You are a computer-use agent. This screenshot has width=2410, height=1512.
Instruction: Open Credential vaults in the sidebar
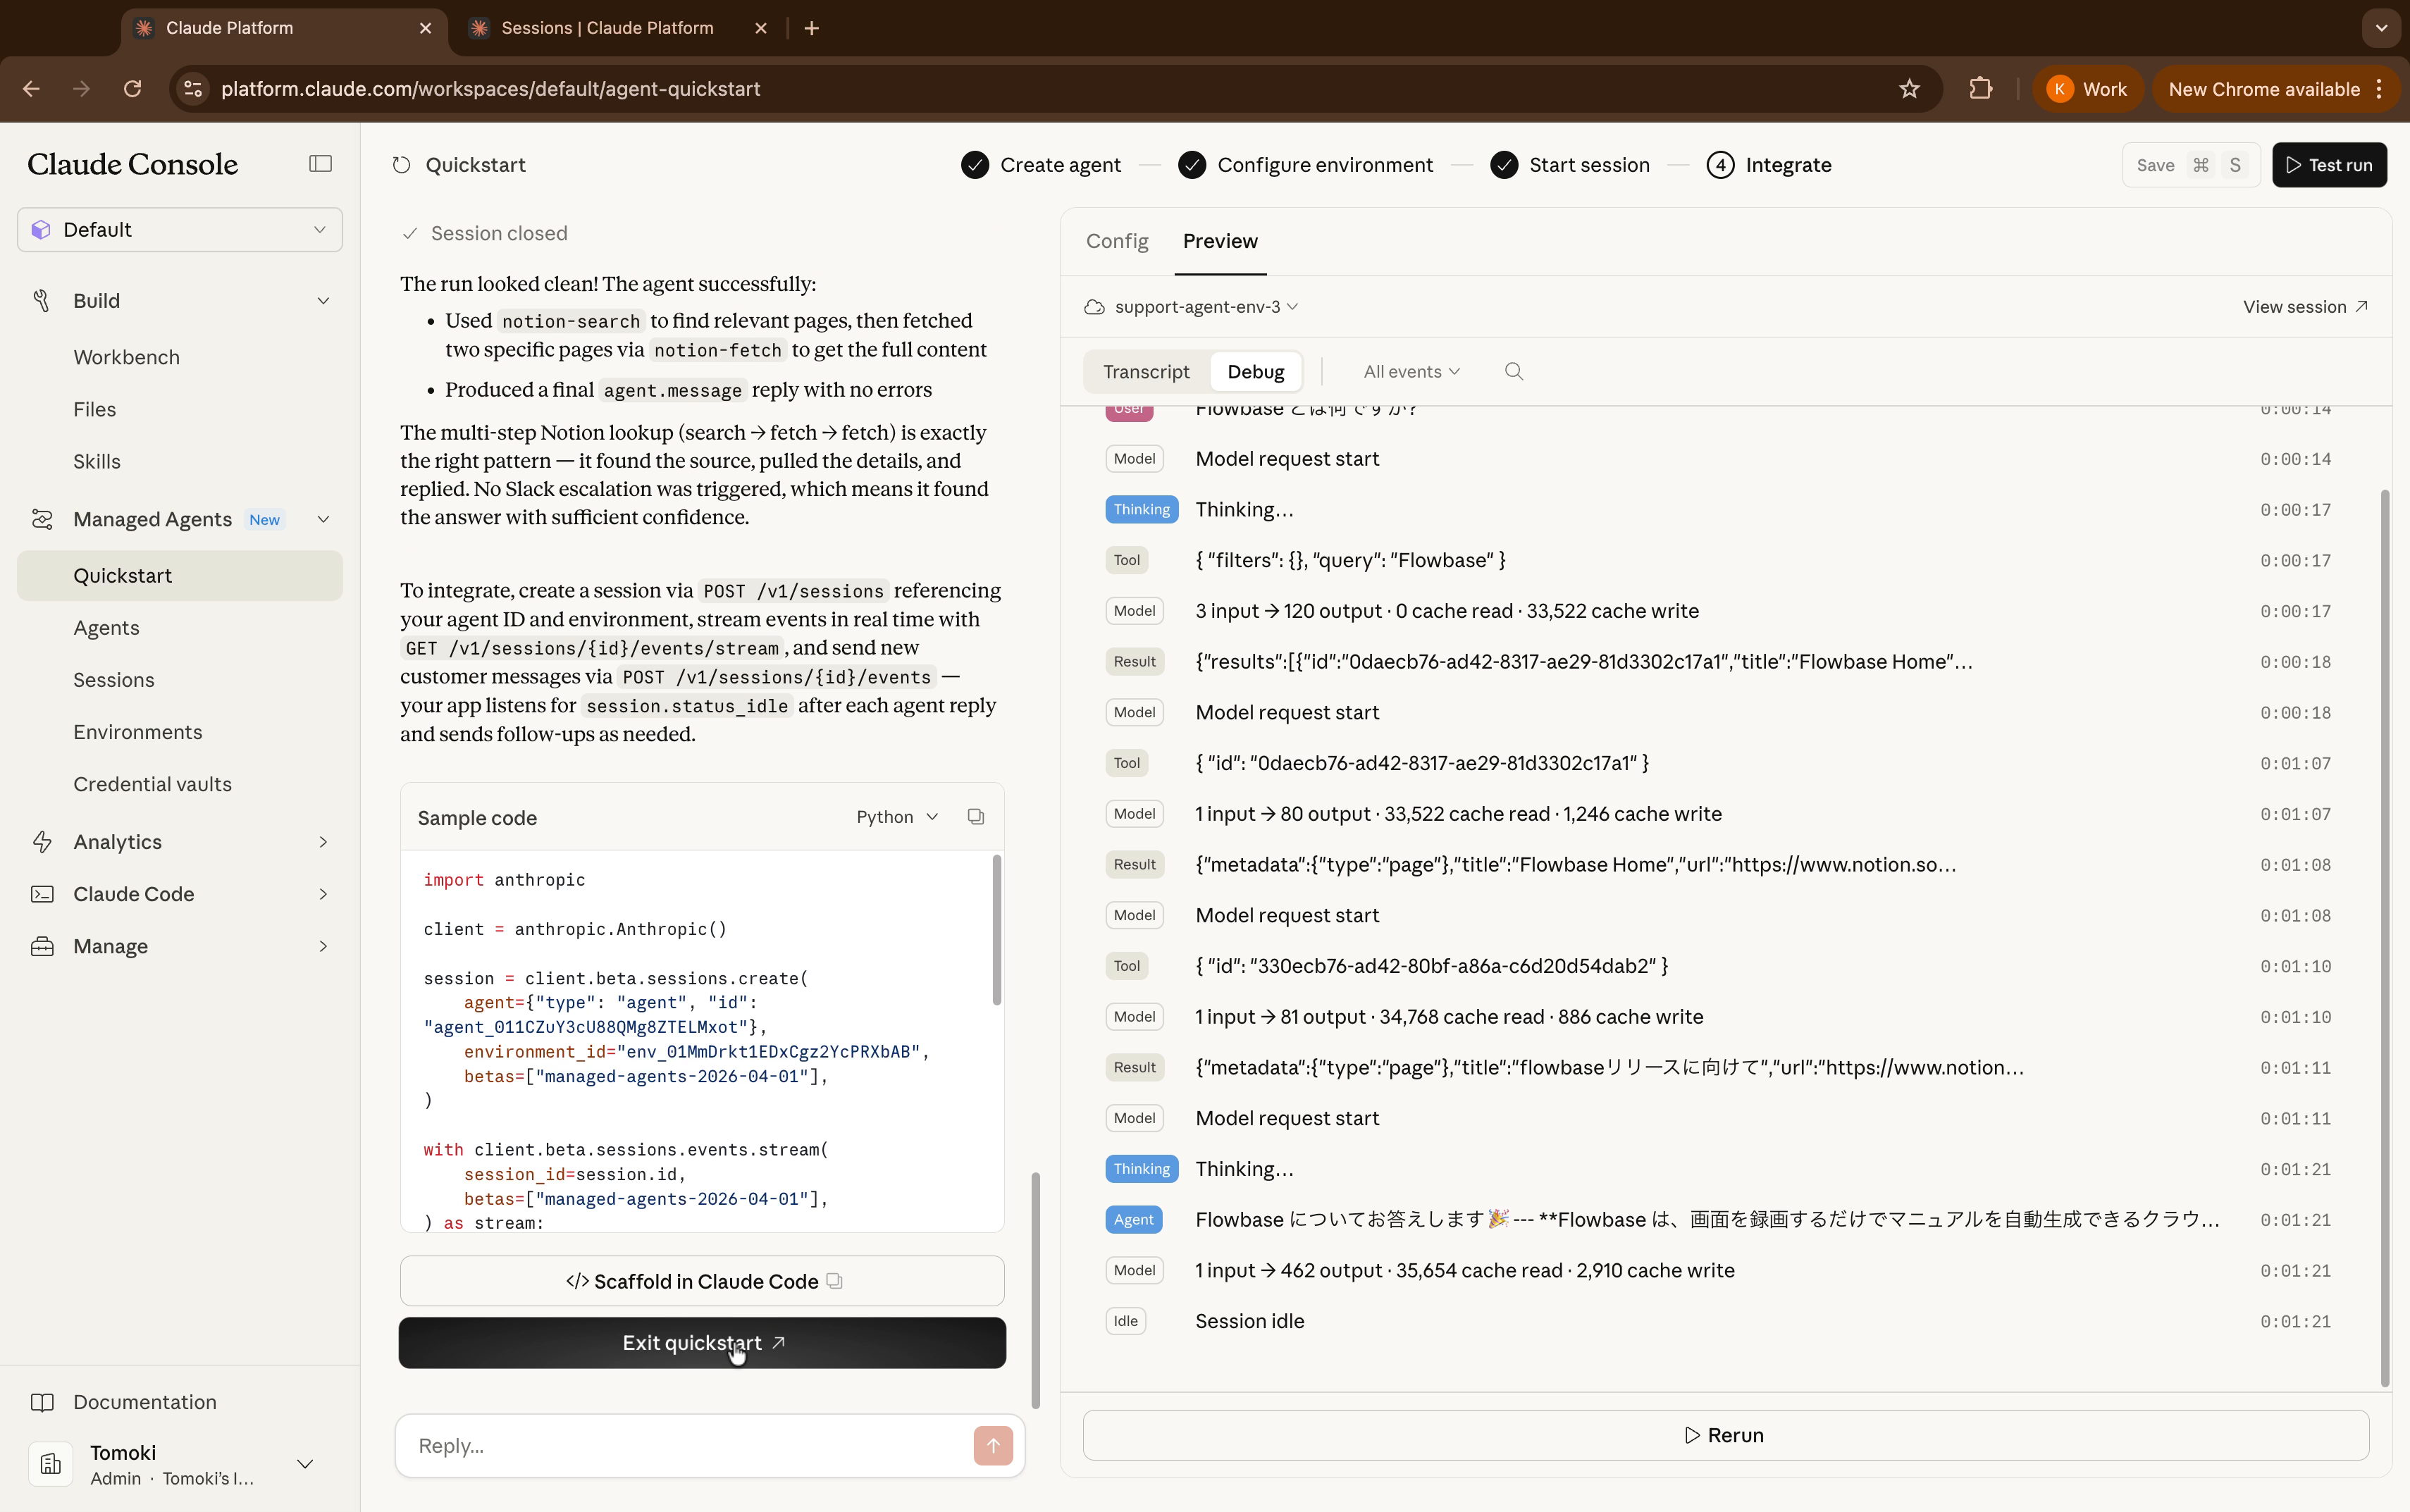point(152,784)
